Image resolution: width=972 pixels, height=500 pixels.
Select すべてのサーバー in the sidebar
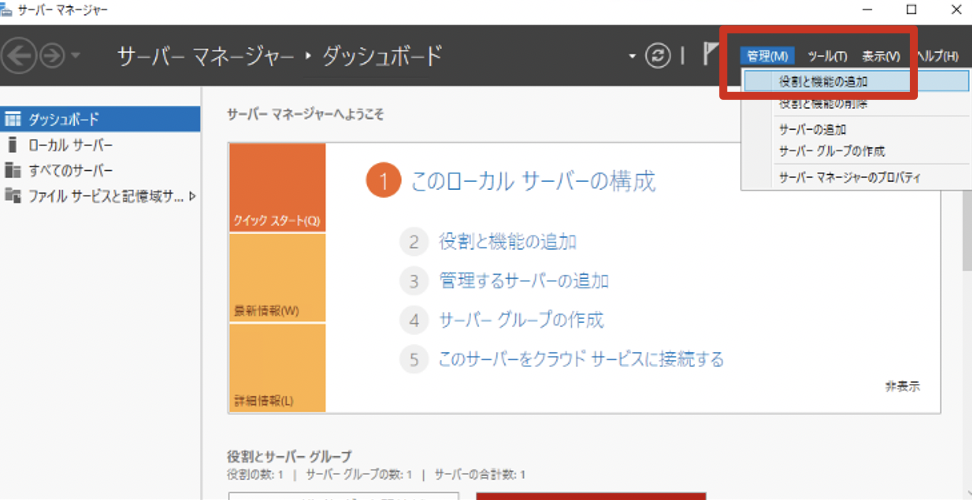coord(100,170)
